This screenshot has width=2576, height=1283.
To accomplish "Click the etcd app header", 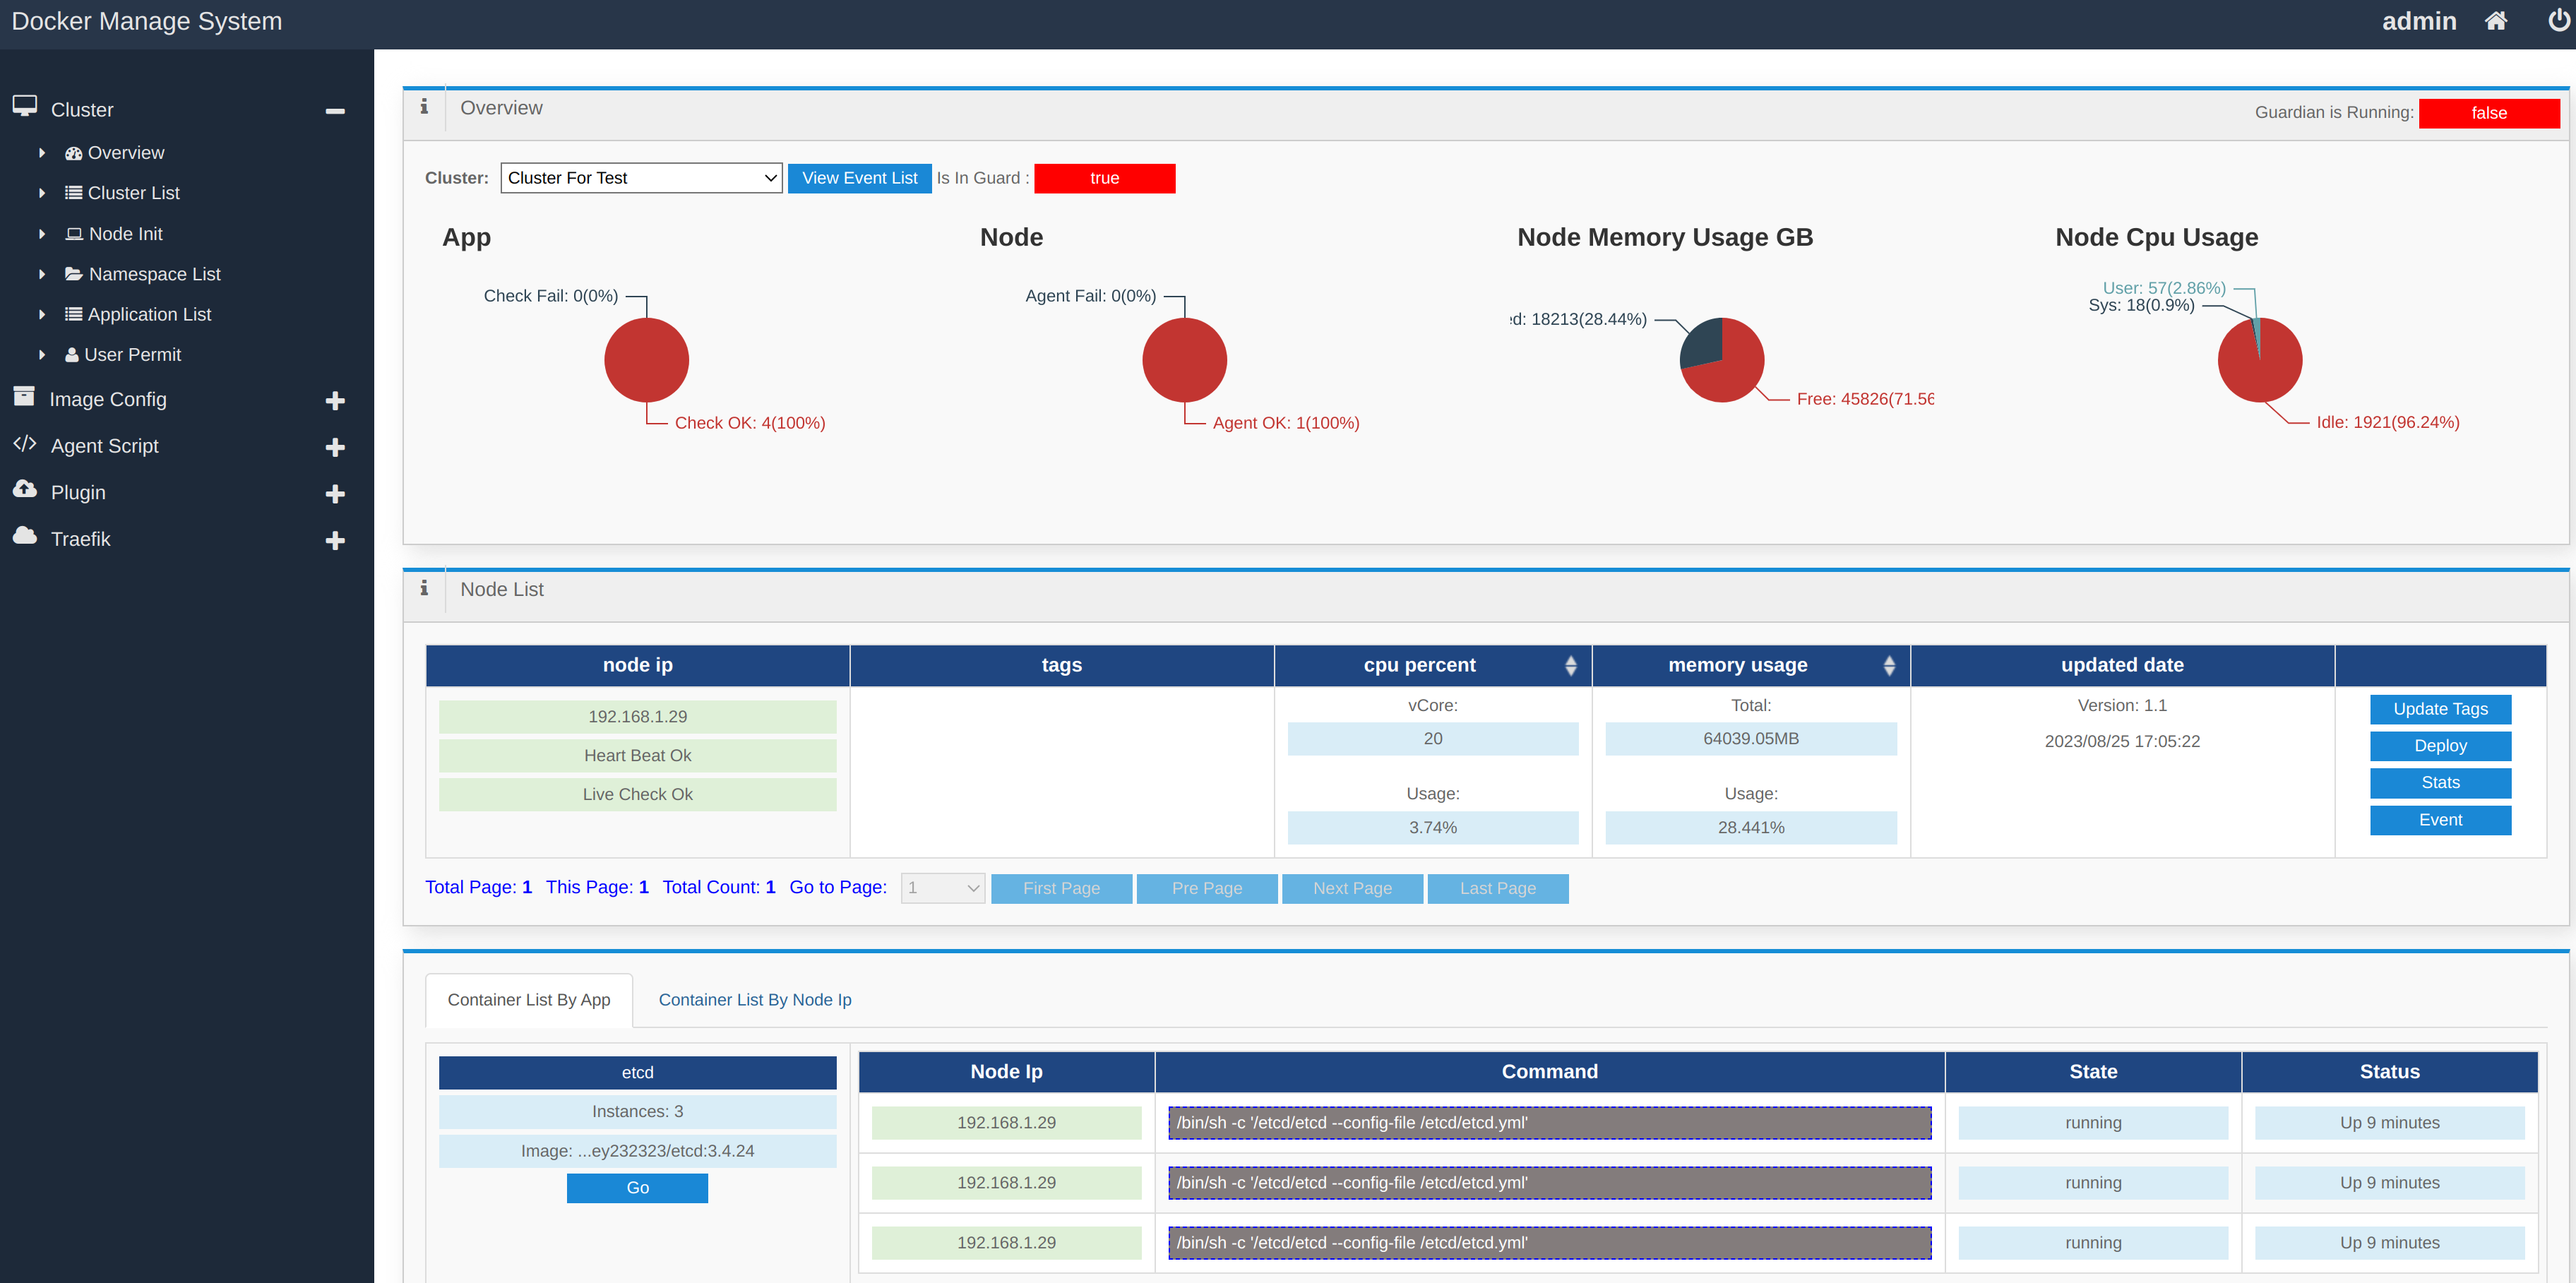I will 637,1073.
